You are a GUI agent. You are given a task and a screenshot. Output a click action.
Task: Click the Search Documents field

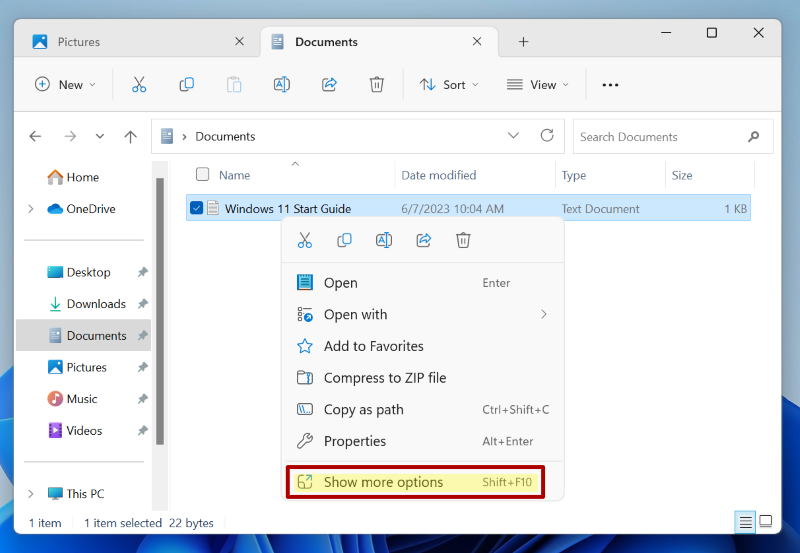click(x=673, y=136)
